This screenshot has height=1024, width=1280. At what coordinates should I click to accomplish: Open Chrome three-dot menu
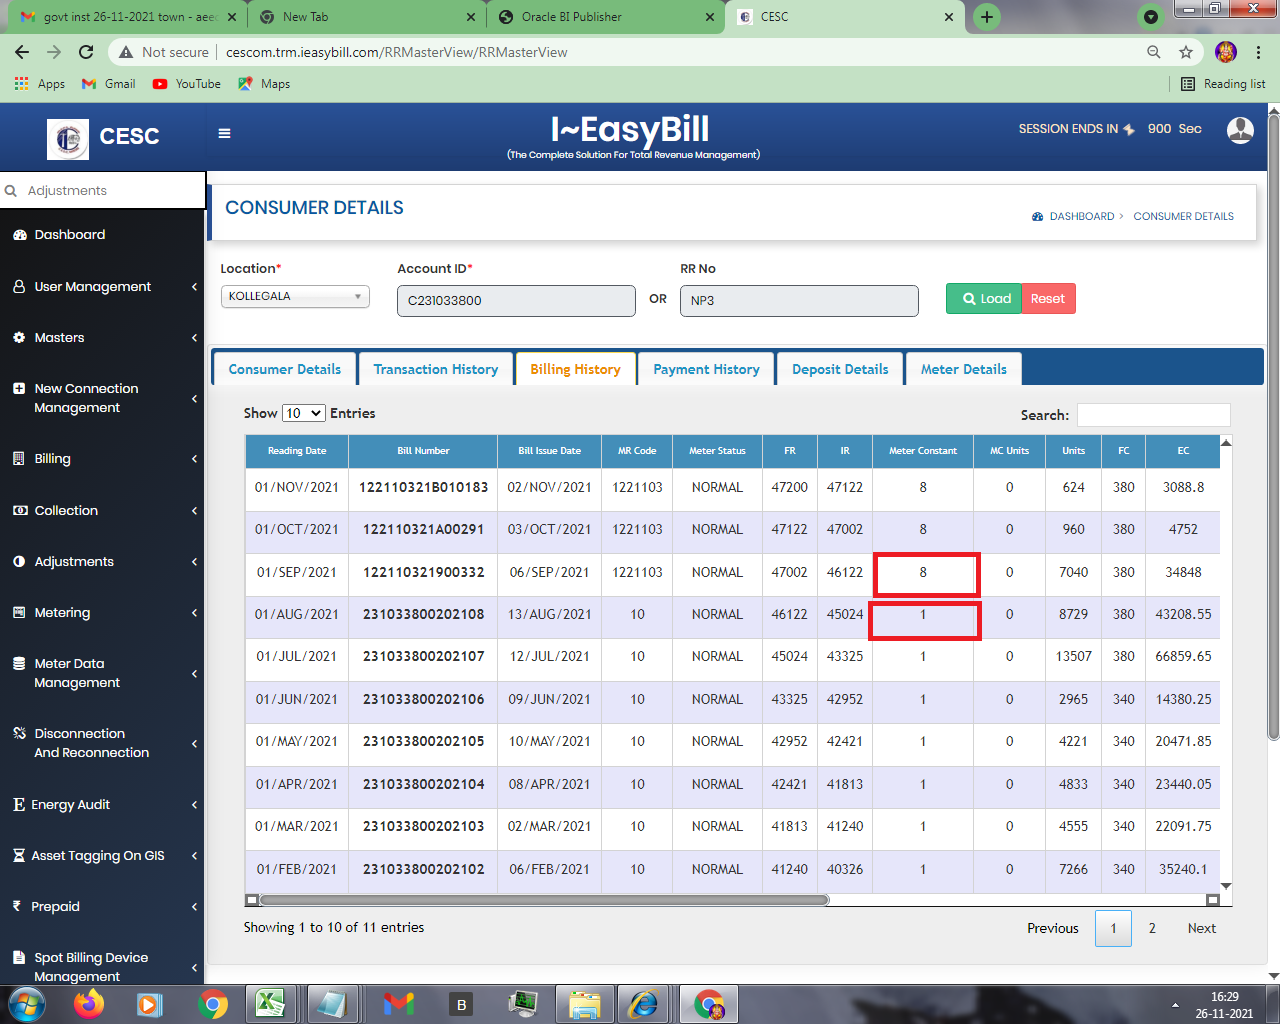point(1259,52)
